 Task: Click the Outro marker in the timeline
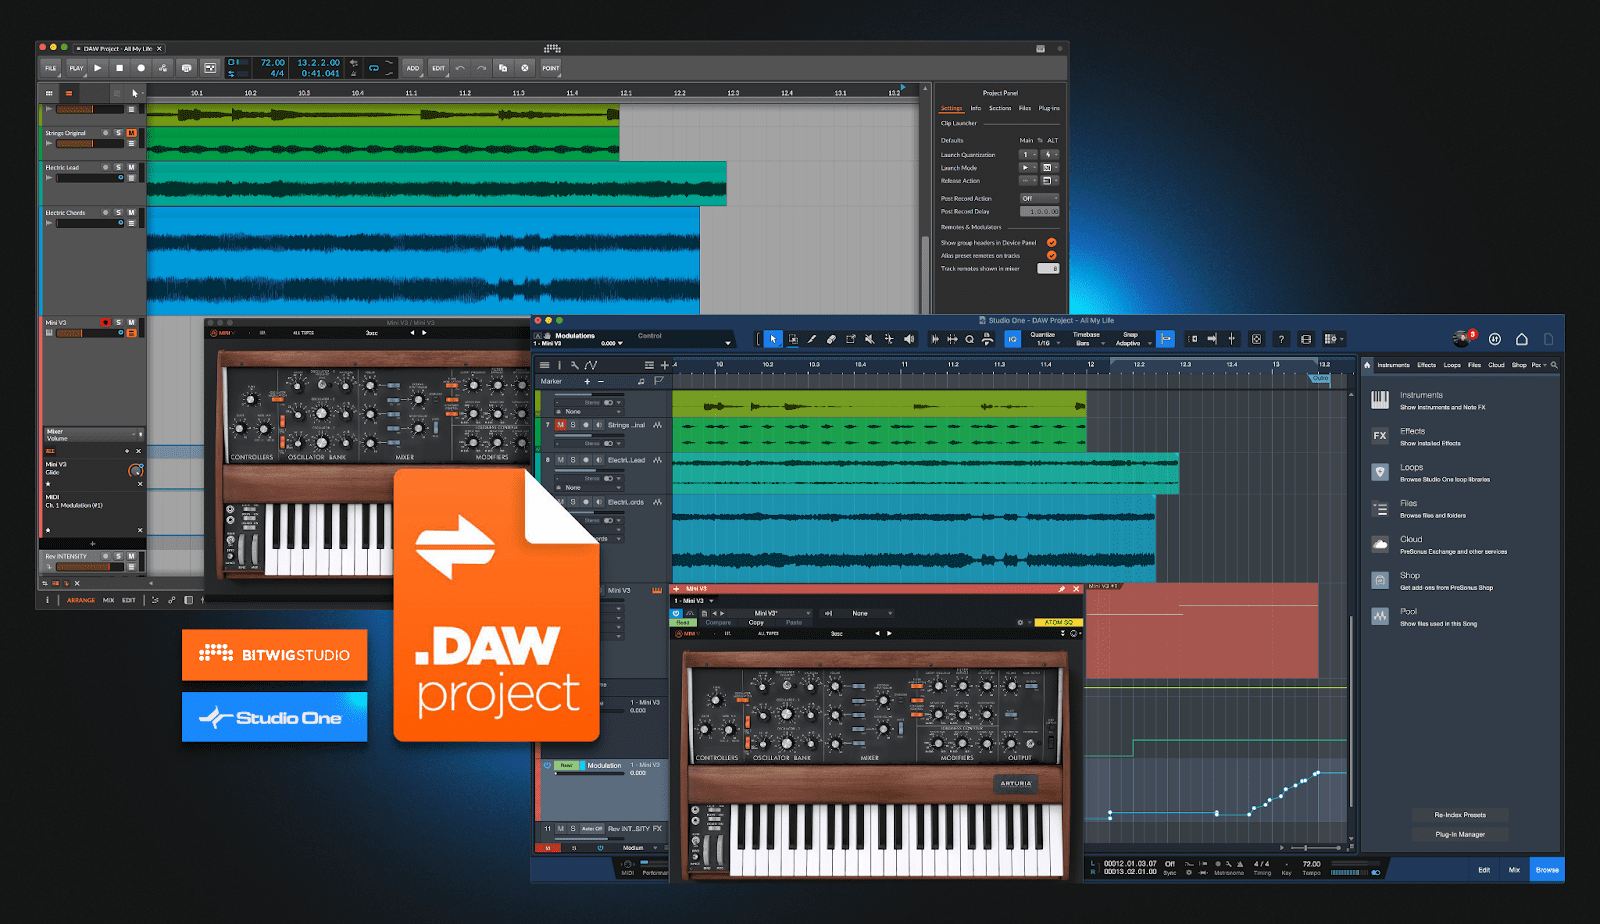click(x=1320, y=379)
